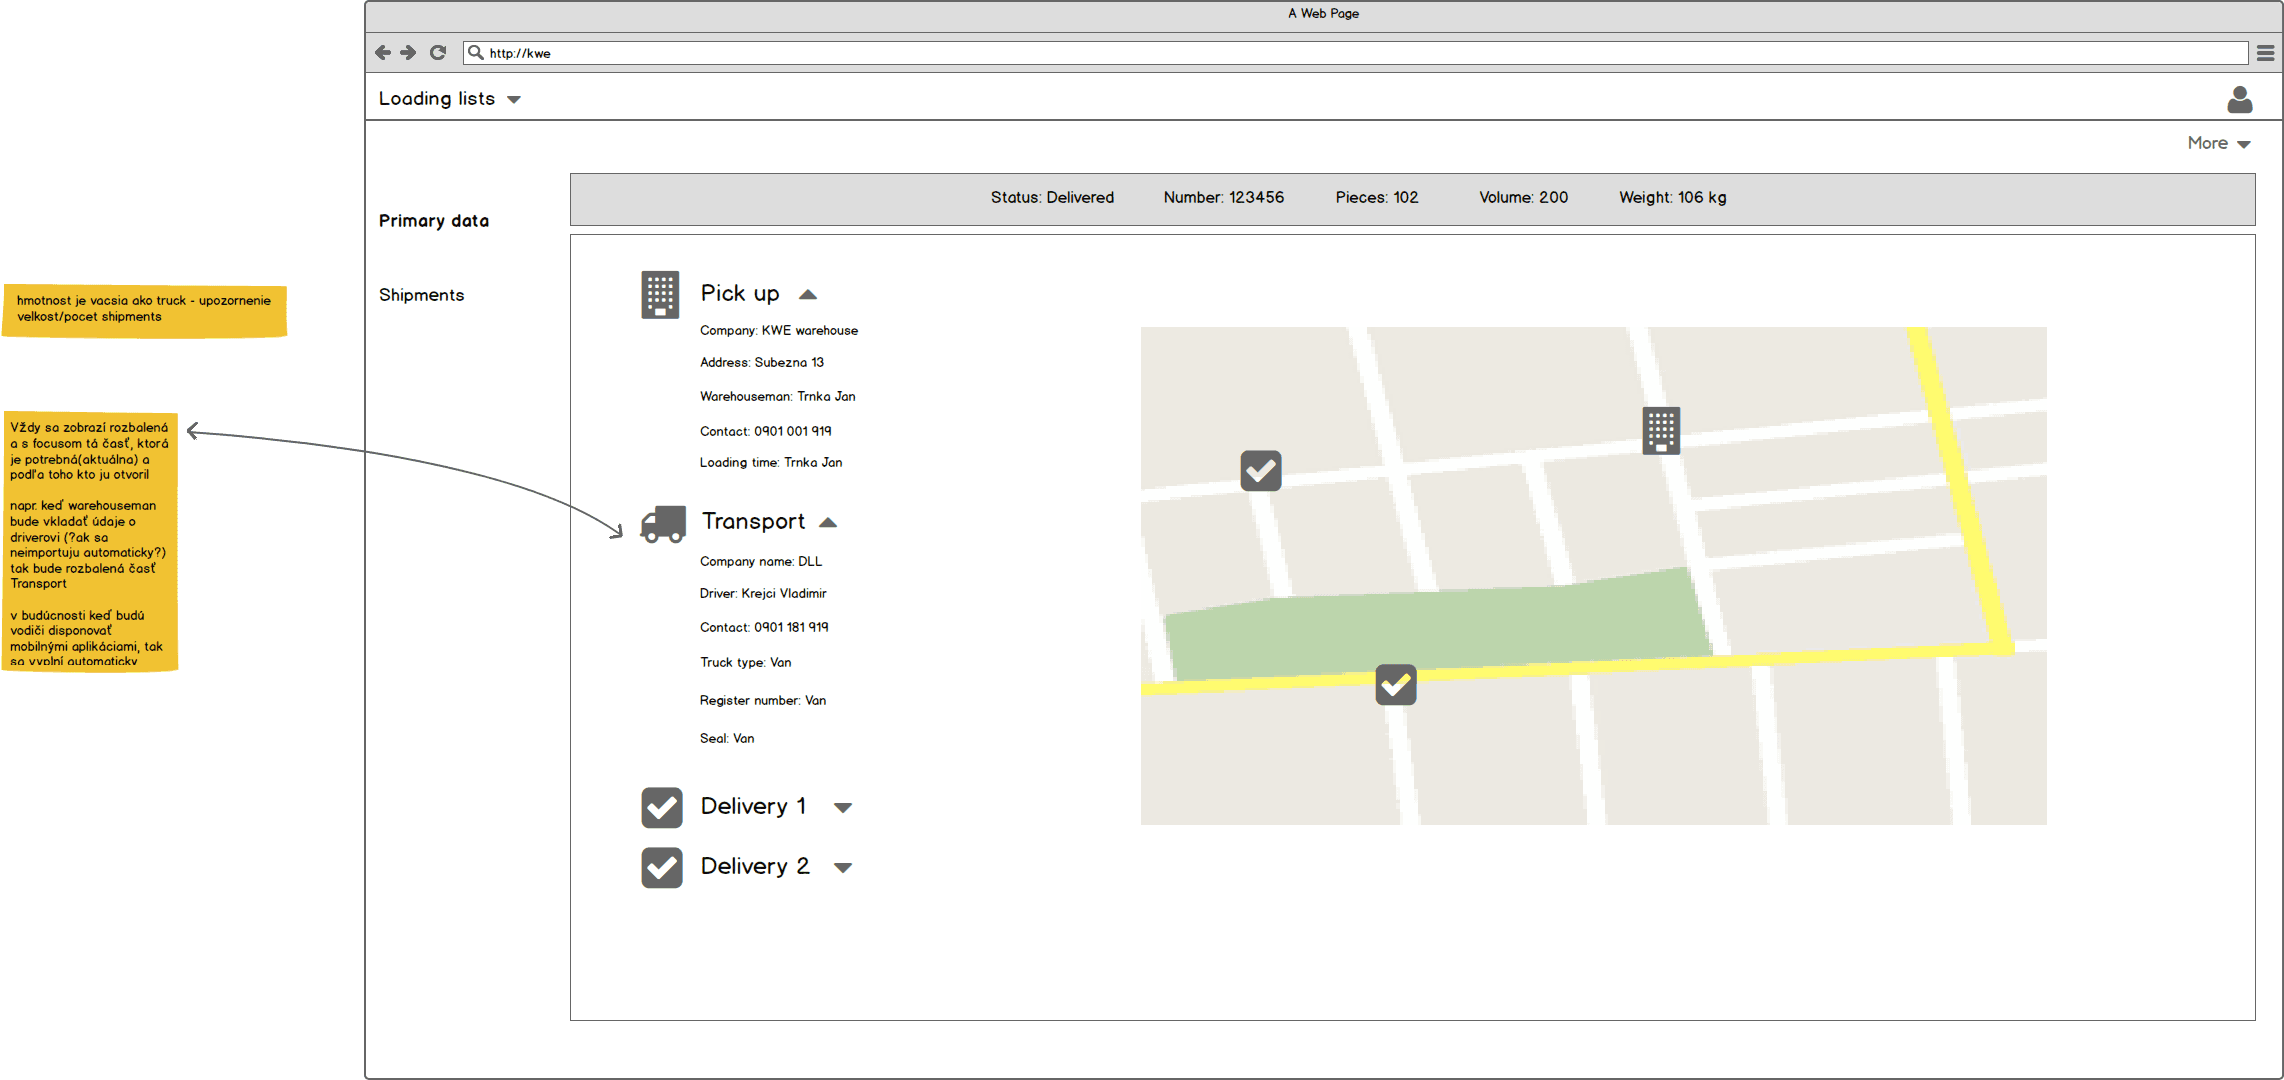Expand the Delivery 2 details

pyautogui.click(x=843, y=867)
